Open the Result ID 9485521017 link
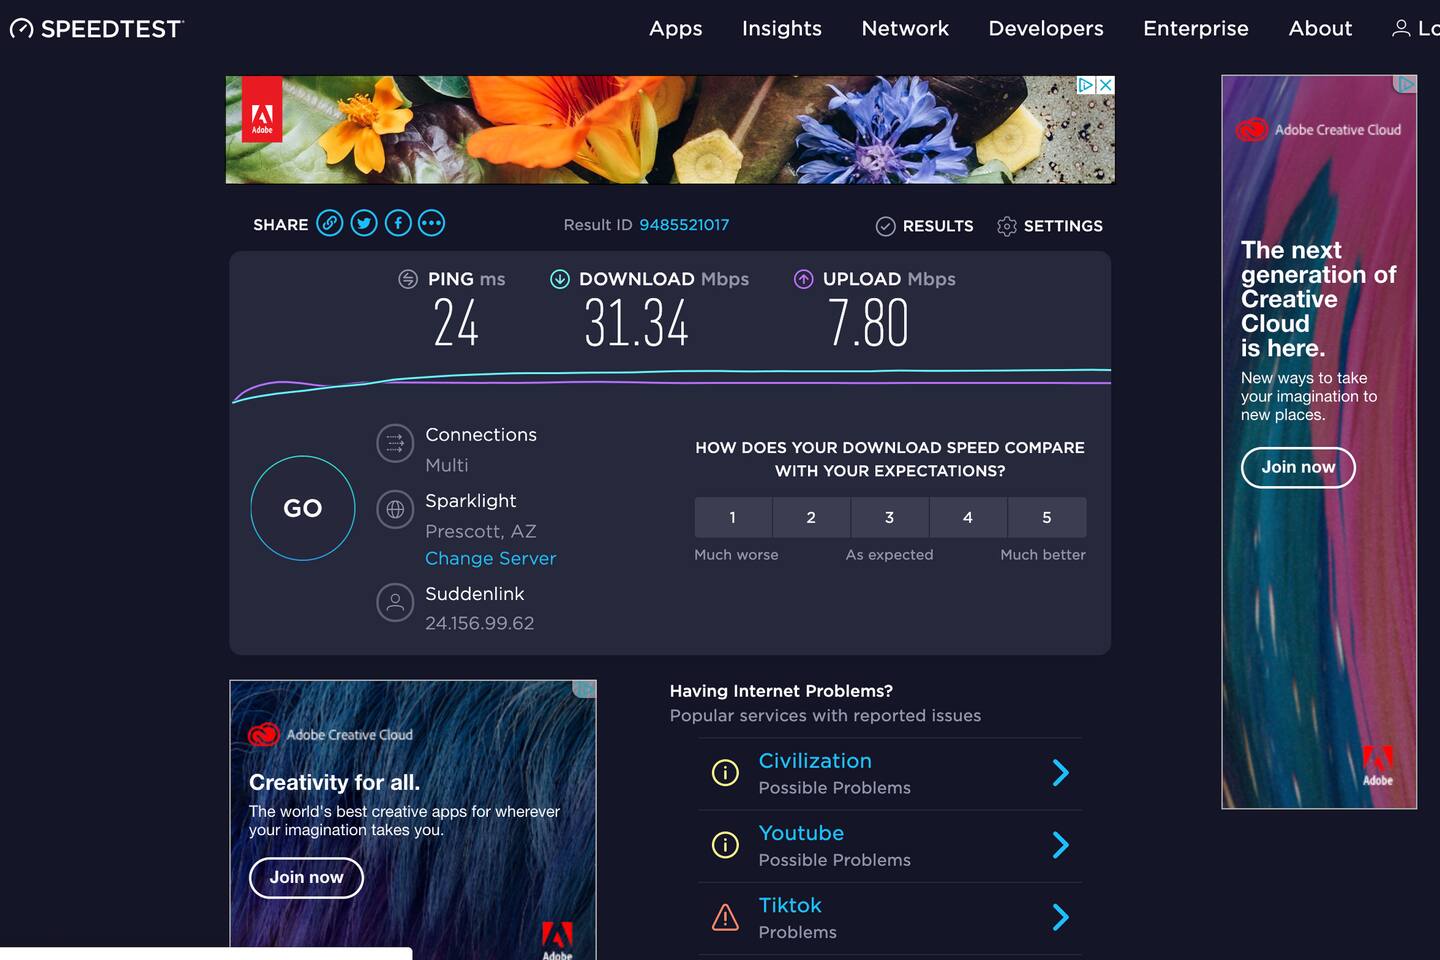 point(684,225)
